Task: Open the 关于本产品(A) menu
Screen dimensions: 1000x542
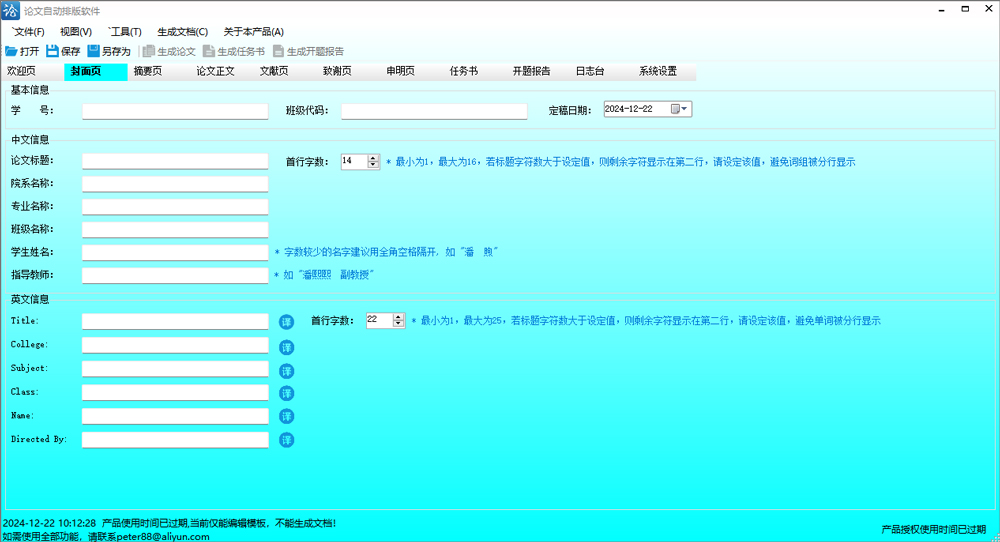Action: click(x=253, y=32)
